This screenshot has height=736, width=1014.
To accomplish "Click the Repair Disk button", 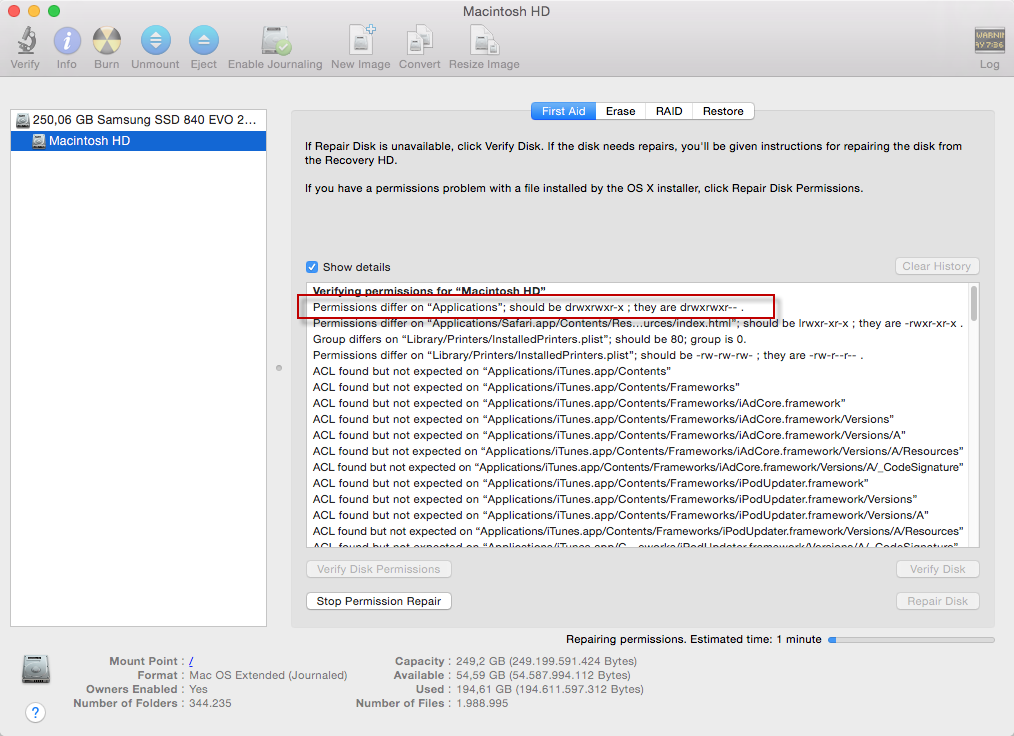I will click(937, 601).
